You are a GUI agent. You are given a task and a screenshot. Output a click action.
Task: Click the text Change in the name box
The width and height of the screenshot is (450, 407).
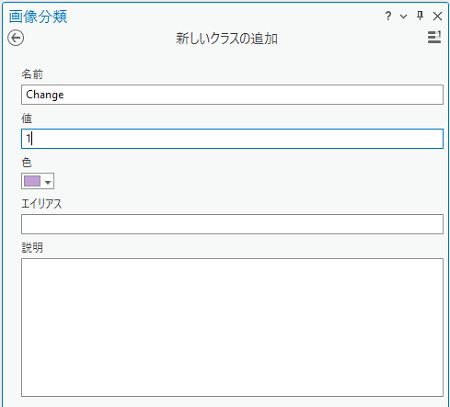(45, 95)
